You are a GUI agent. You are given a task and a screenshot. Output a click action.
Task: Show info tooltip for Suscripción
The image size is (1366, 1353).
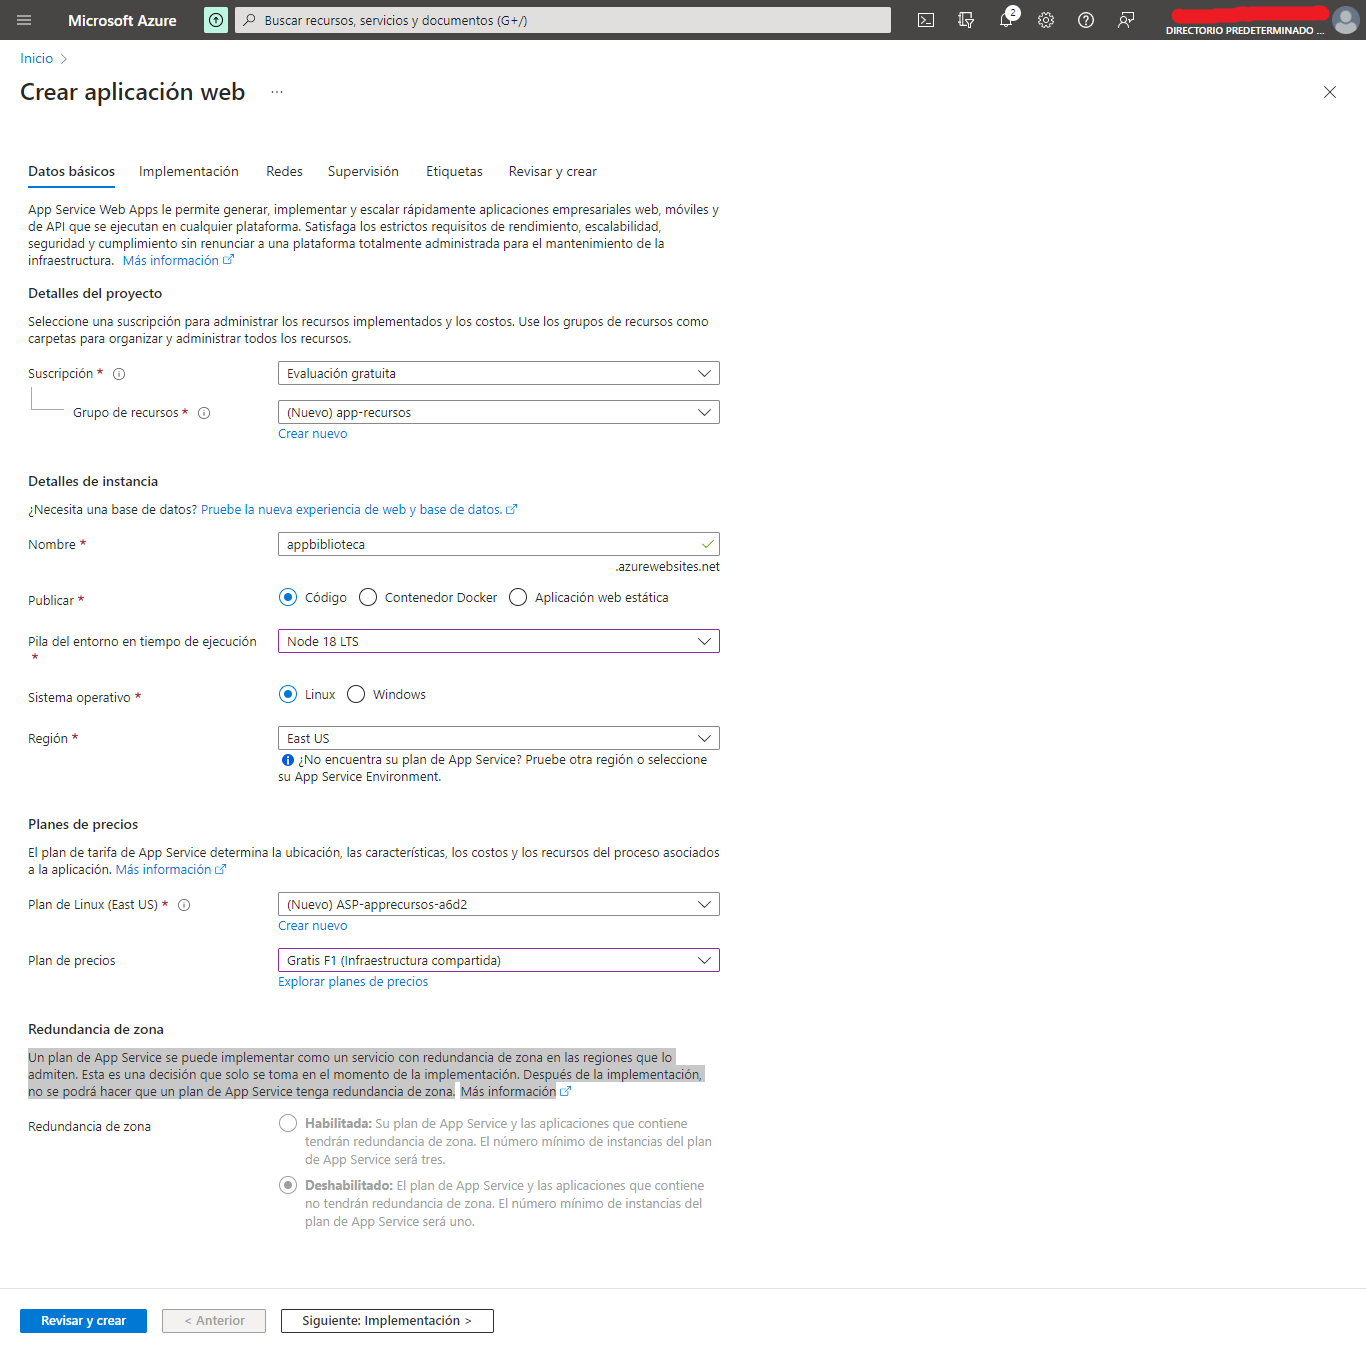coord(119,374)
